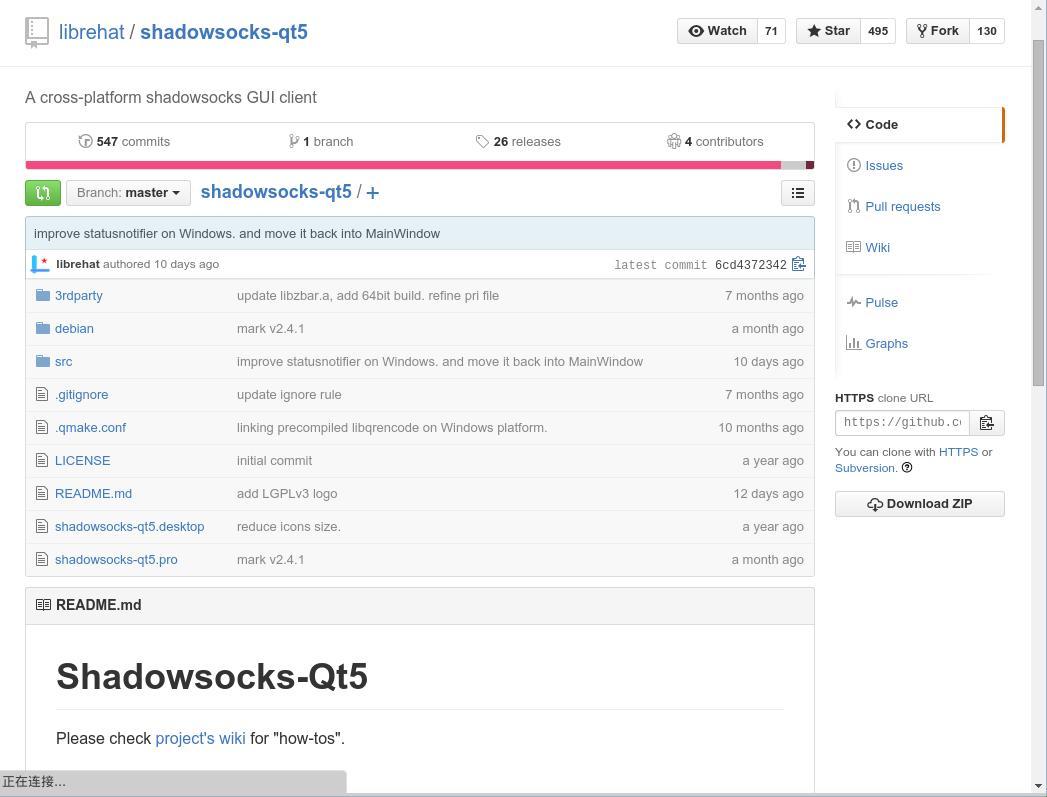
Task: Open the librehat owner link in the header
Action: point(91,32)
